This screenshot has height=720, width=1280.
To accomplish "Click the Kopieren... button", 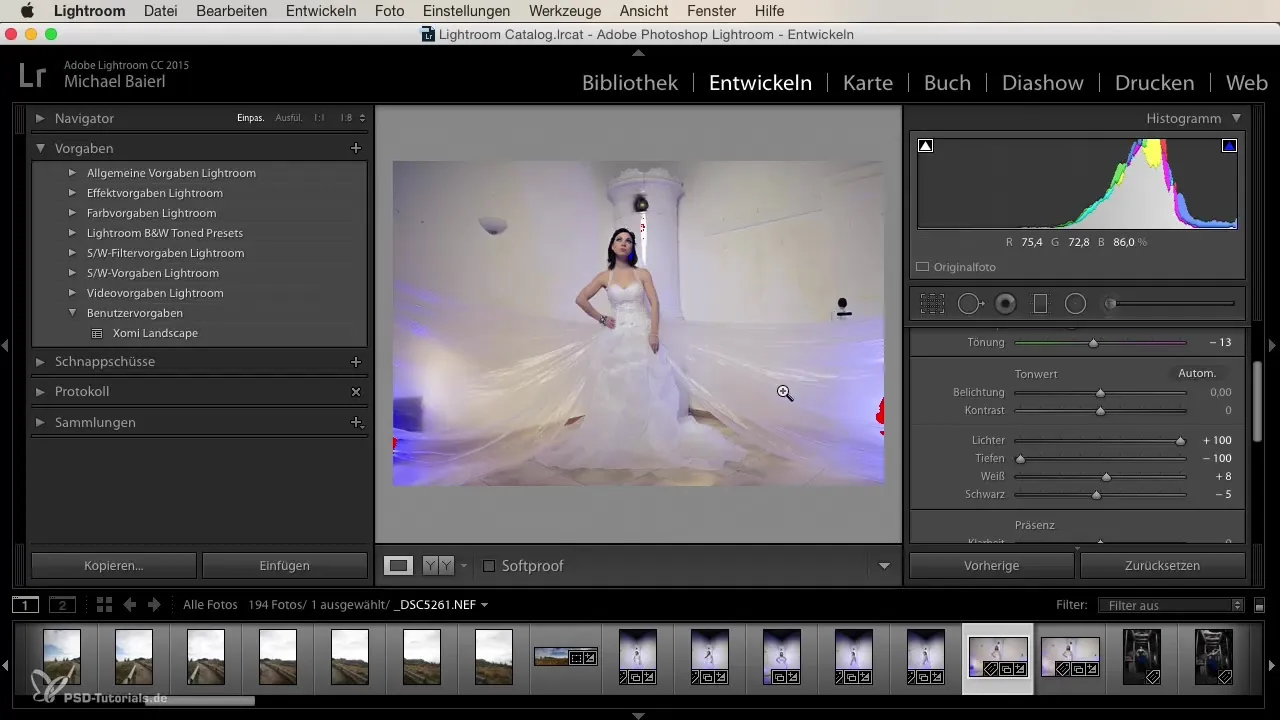I will [x=114, y=566].
